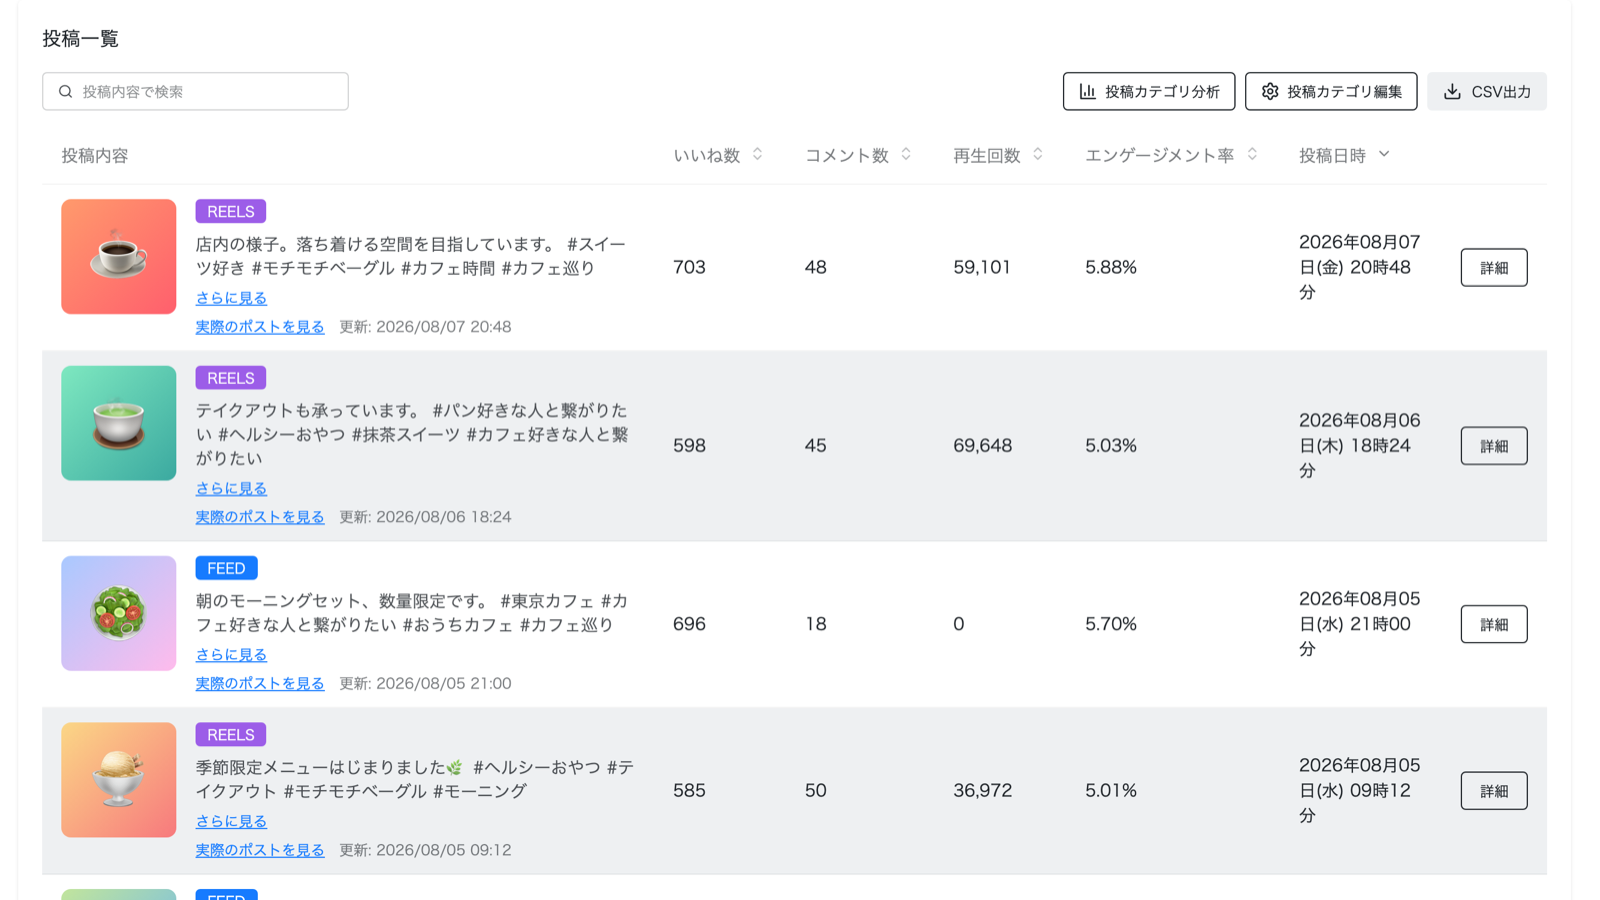Image resolution: width=1600 pixels, height=900 pixels.
Task: Open 実際のポストを見る updated 2026/08/07 20:48
Action: 260,327
